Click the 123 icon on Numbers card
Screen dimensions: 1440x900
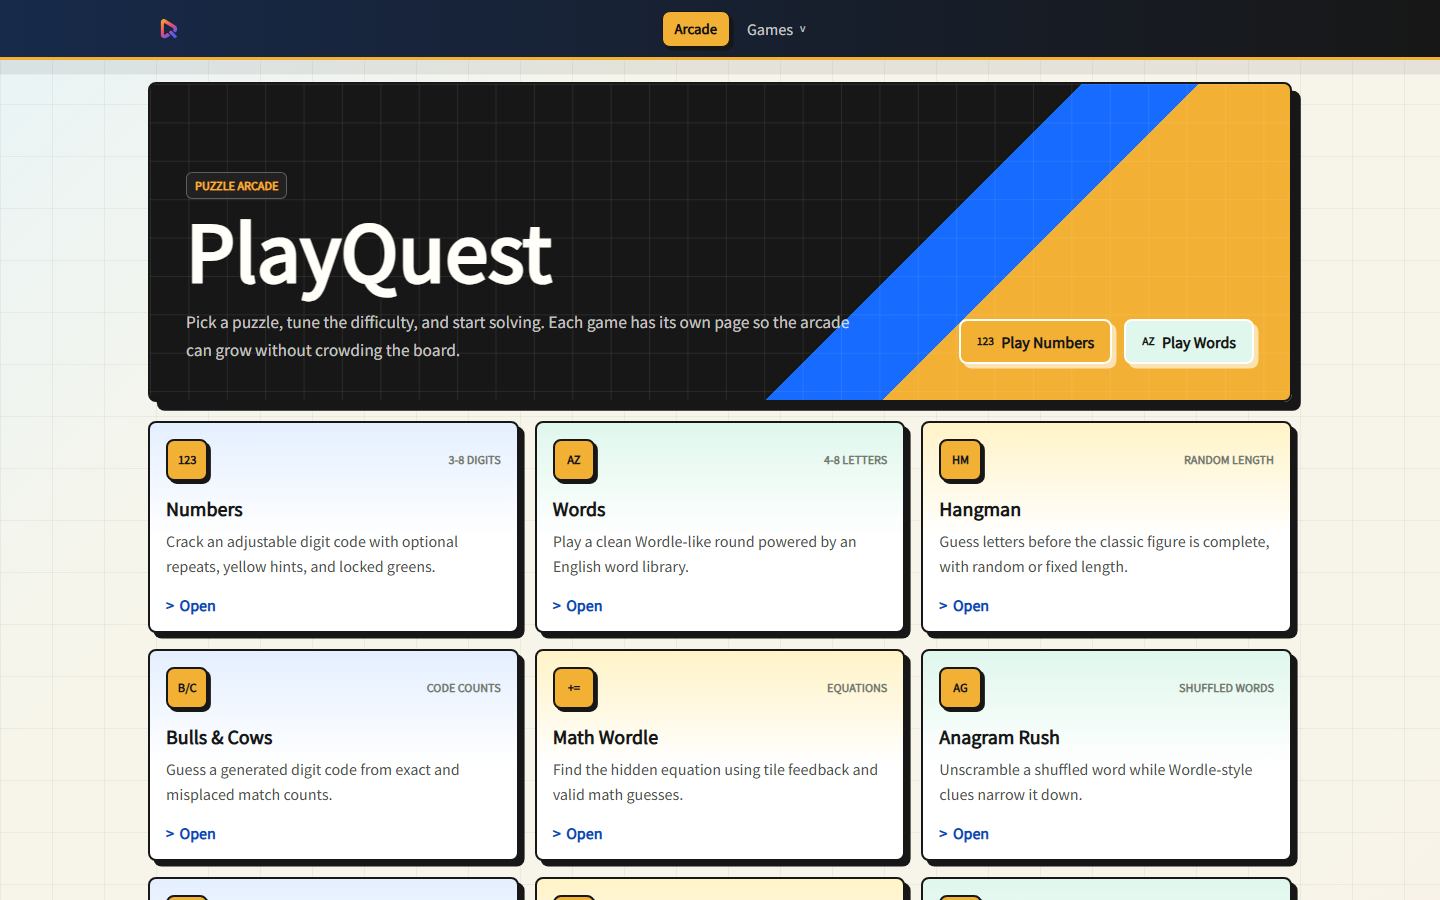pos(187,460)
